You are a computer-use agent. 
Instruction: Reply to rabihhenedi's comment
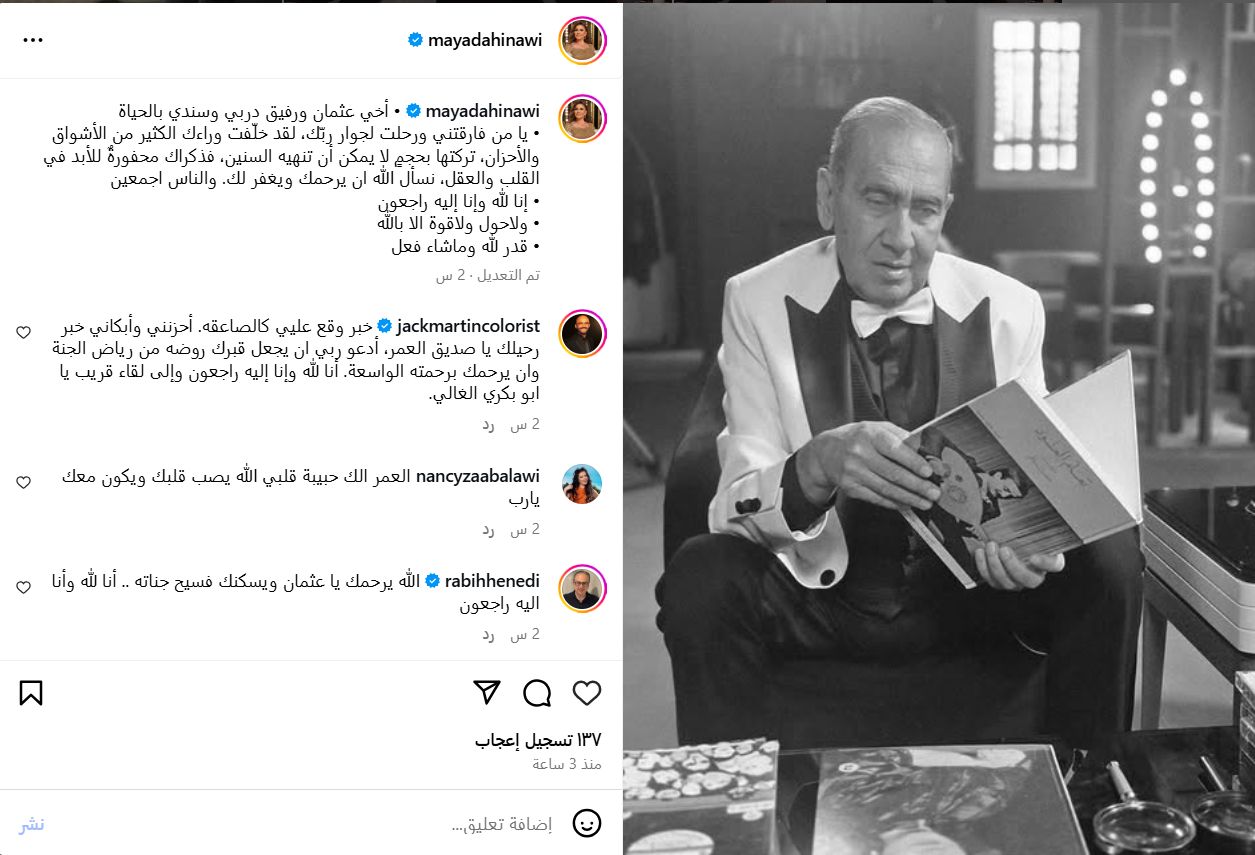pos(488,634)
